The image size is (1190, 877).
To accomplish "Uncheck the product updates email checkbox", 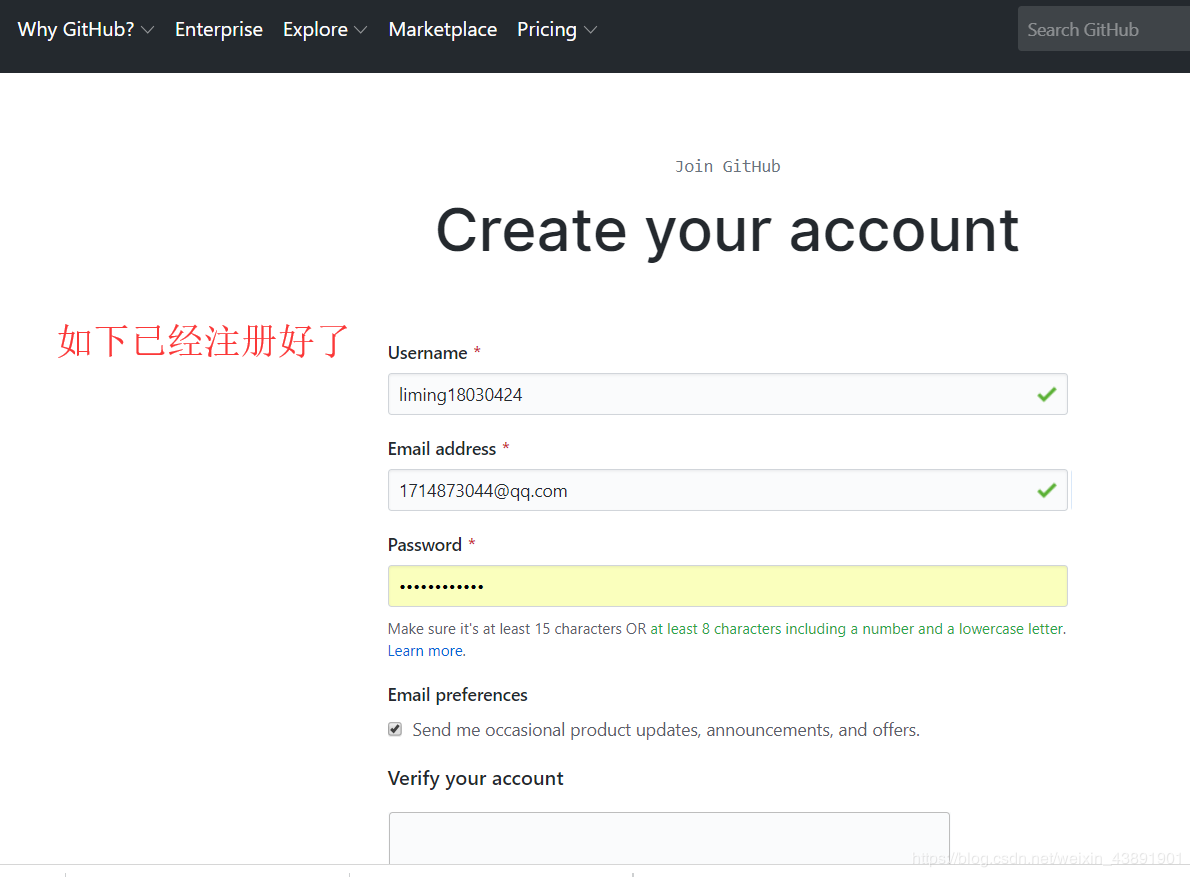I will pos(395,729).
